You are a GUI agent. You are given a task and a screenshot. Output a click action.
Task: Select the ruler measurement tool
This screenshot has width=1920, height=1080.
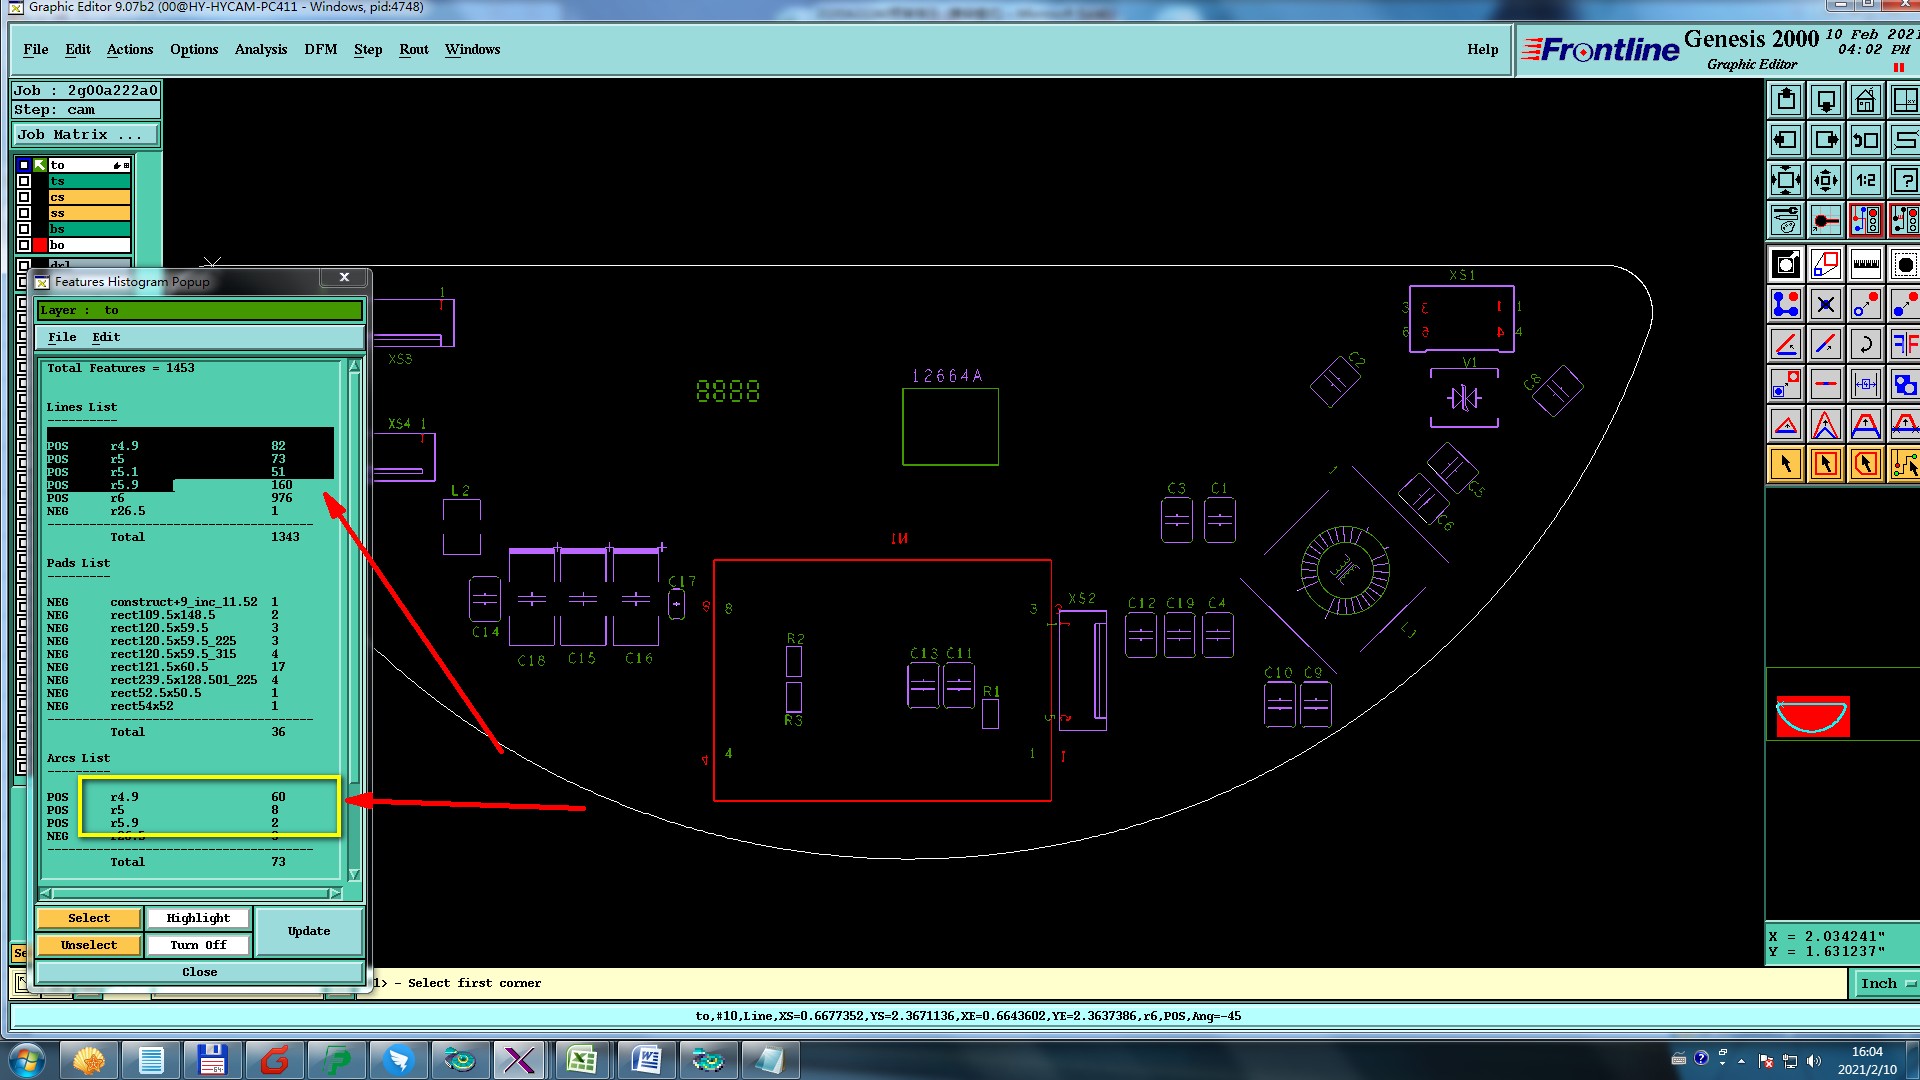pyautogui.click(x=1866, y=264)
